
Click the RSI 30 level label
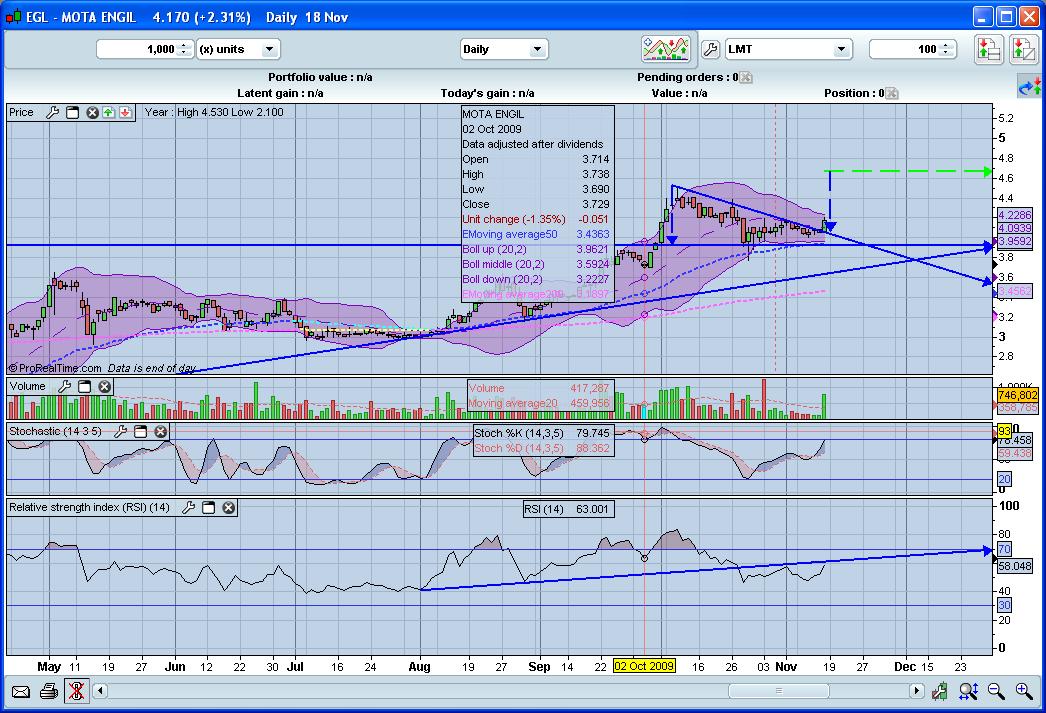point(1004,606)
